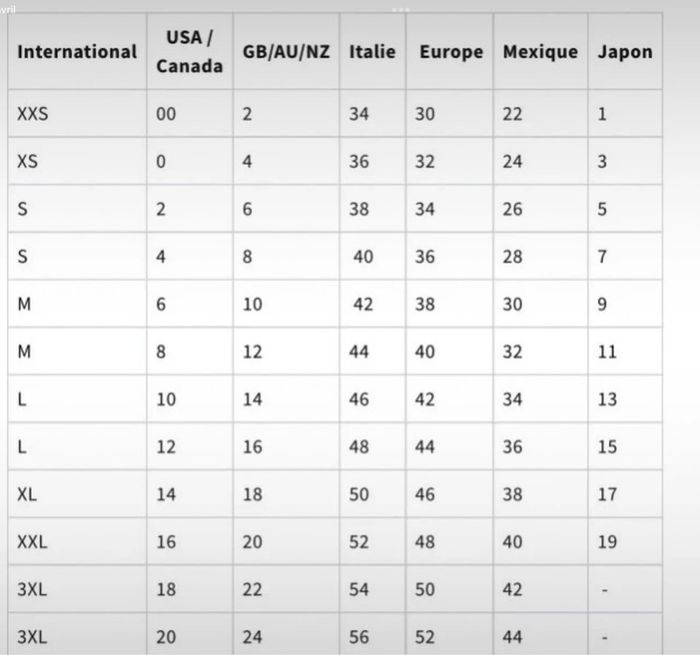Click the XXL size label
This screenshot has width=700, height=655.
(x=33, y=542)
